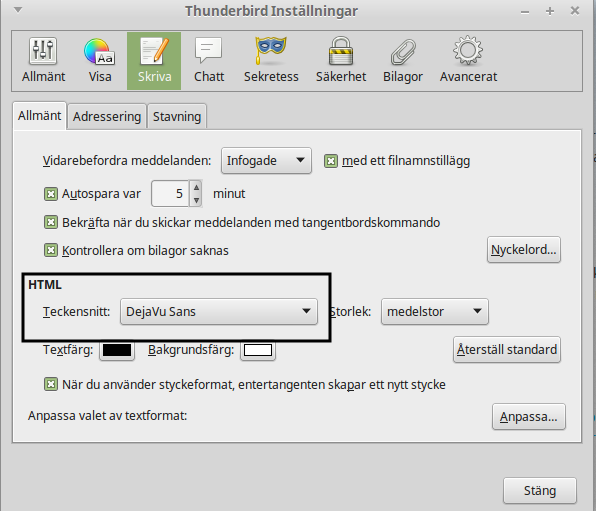Toggle med ett filnamnstillägg checkbox
This screenshot has height=511, width=596.
point(331,161)
